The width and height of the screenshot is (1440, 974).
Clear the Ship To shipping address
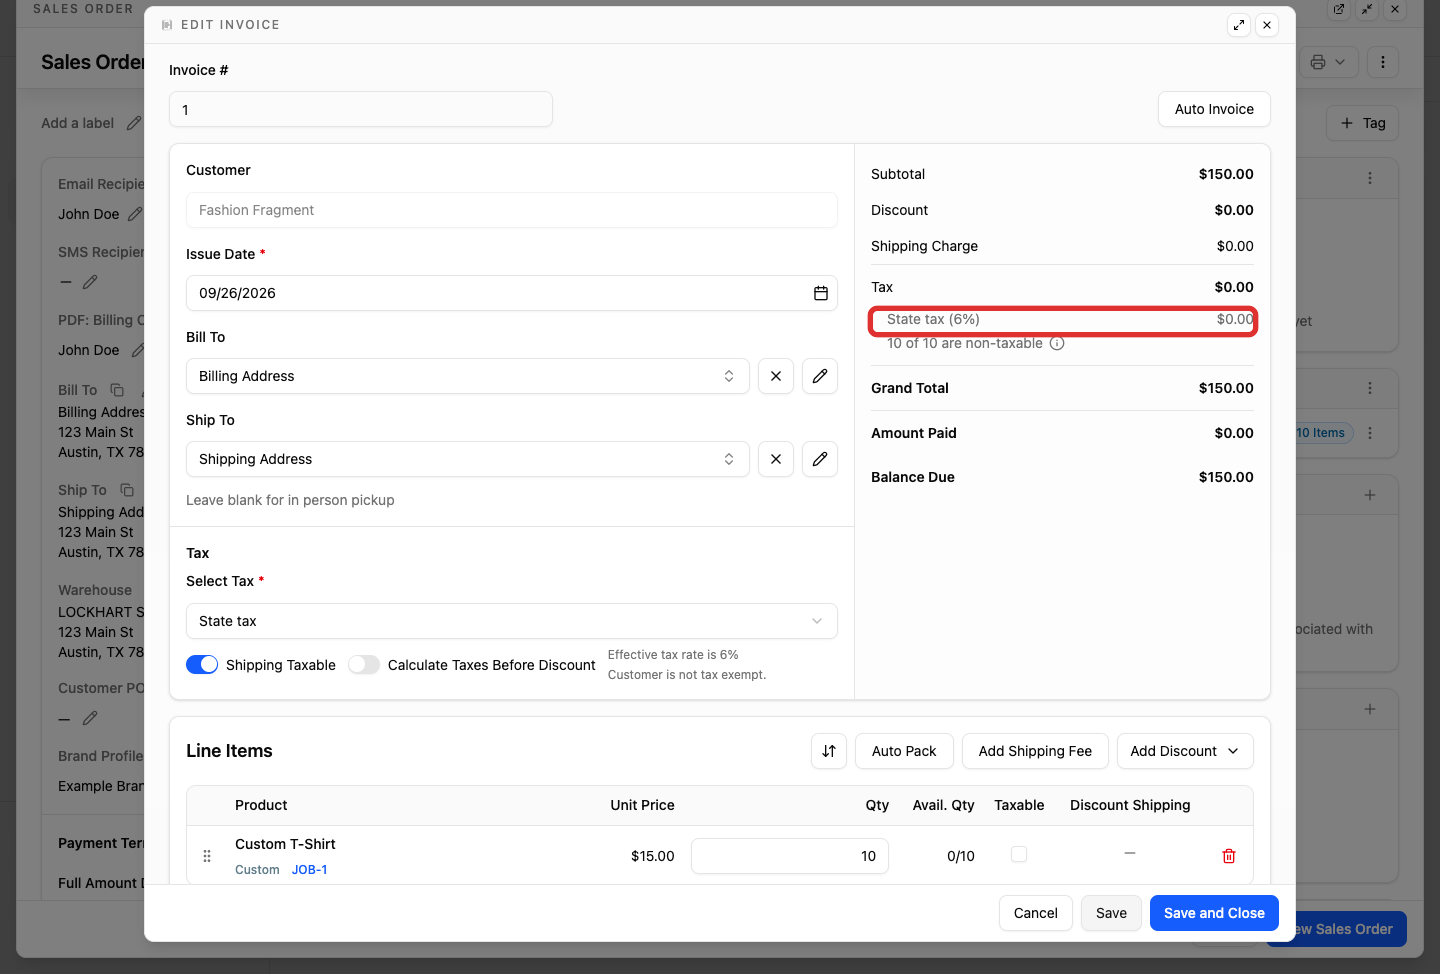776,459
